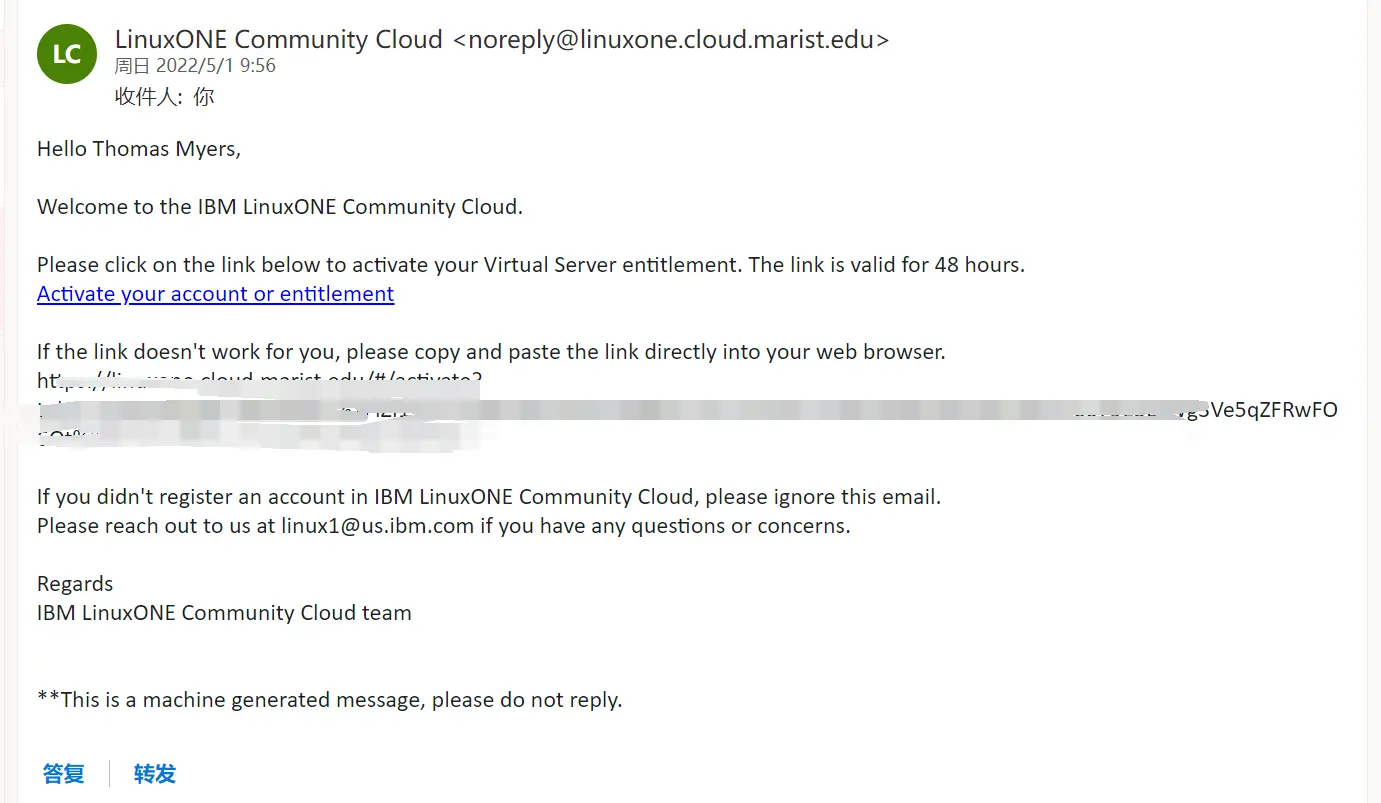
Task: Click the greeting Hello Thomas Myers
Action: [139, 149]
